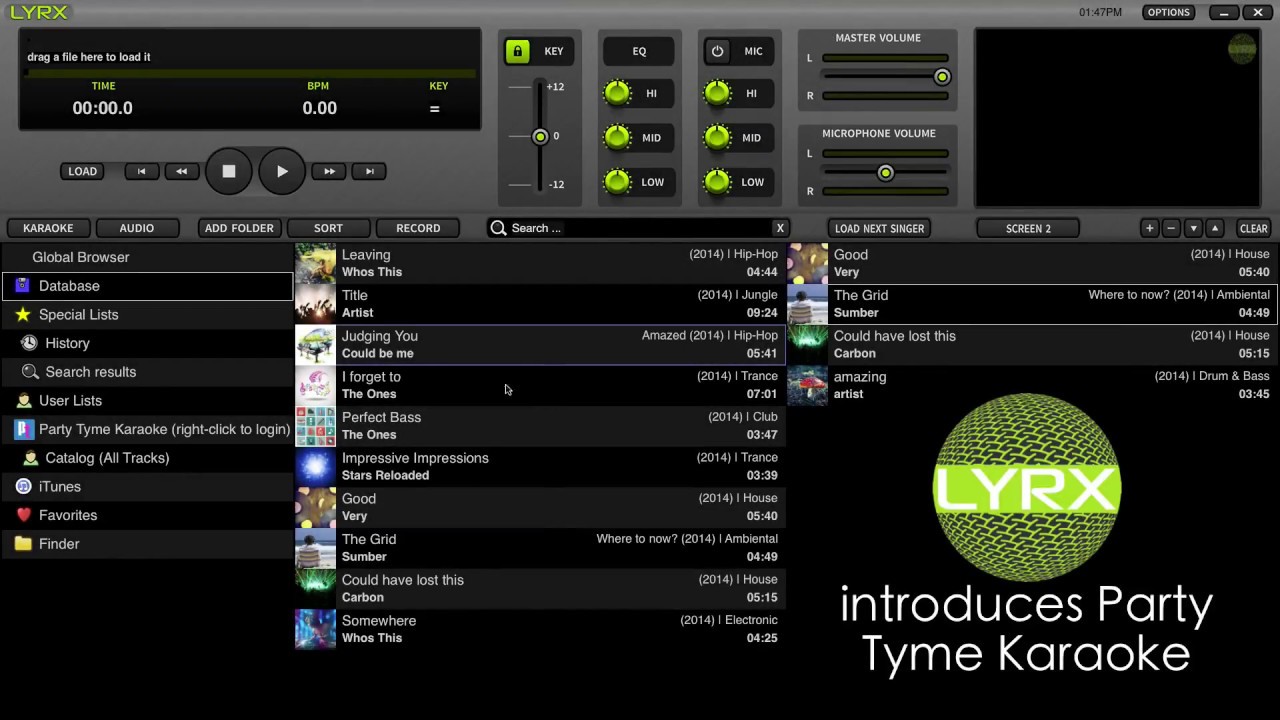Screen dimensions: 1280x720
Task: Fast forward the current track
Action: click(329, 171)
